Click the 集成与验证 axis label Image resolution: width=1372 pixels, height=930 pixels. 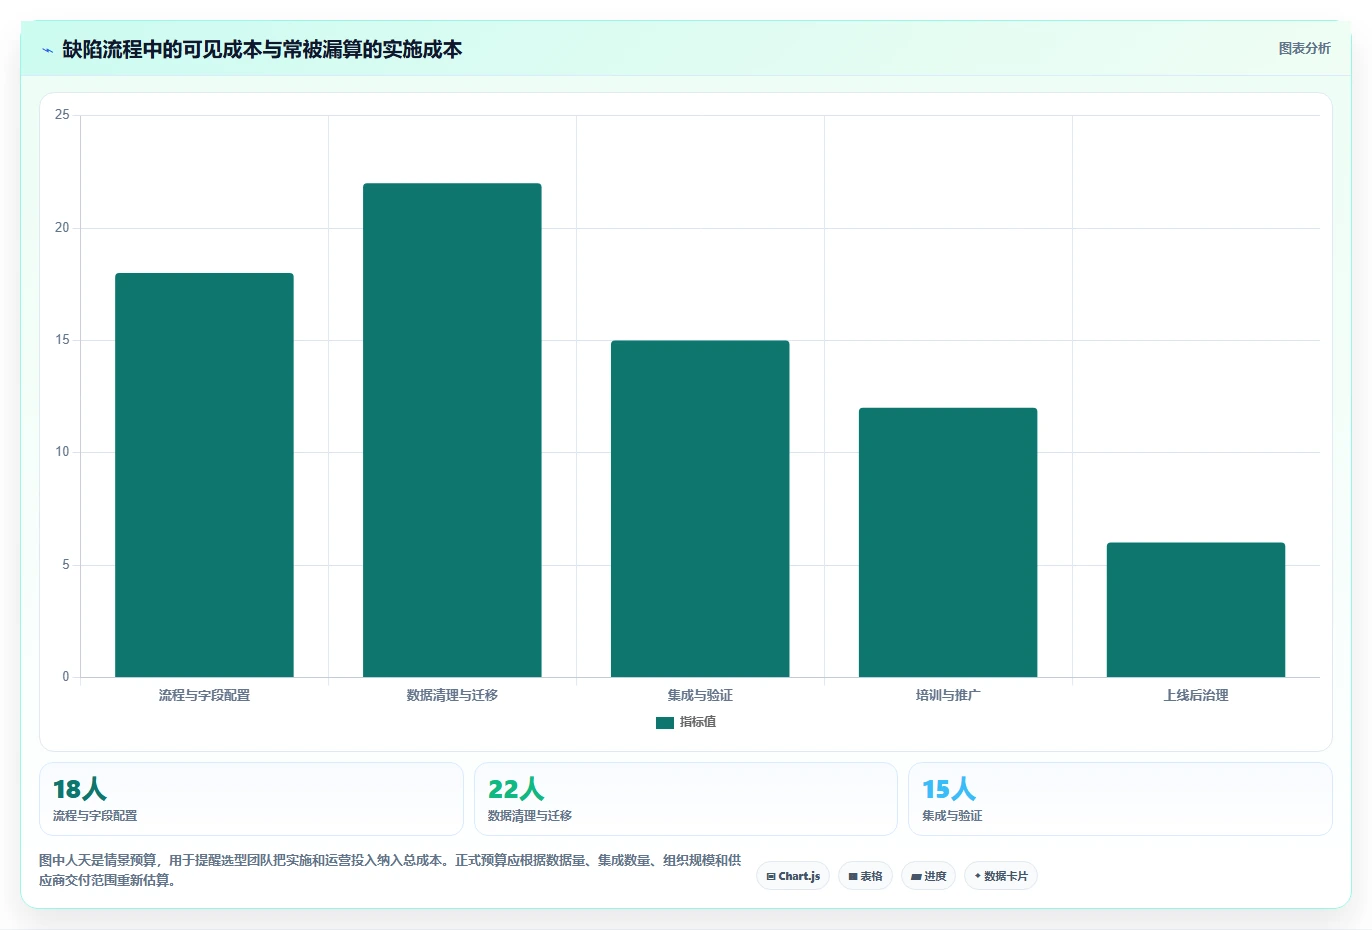(x=700, y=695)
